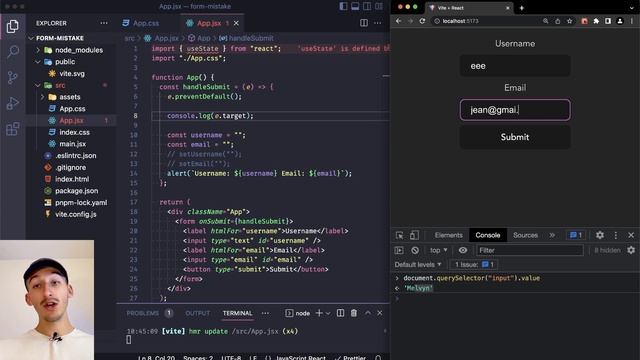Screen dimensions: 640x360
Task: Toggle primary sidebar layout icon
Action: pos(344,6)
